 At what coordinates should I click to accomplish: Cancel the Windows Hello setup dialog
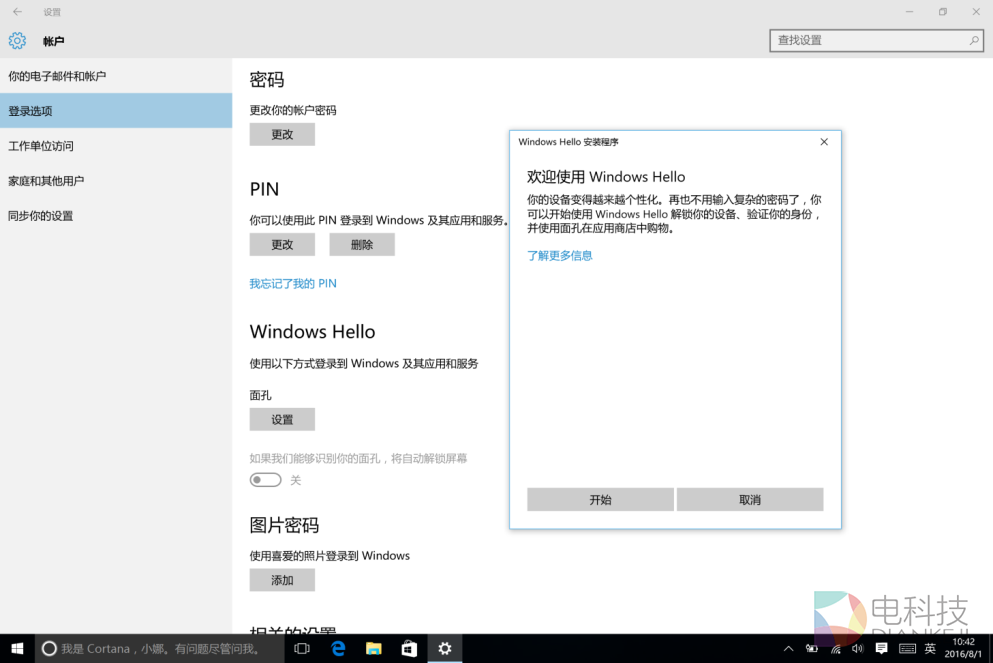point(749,500)
